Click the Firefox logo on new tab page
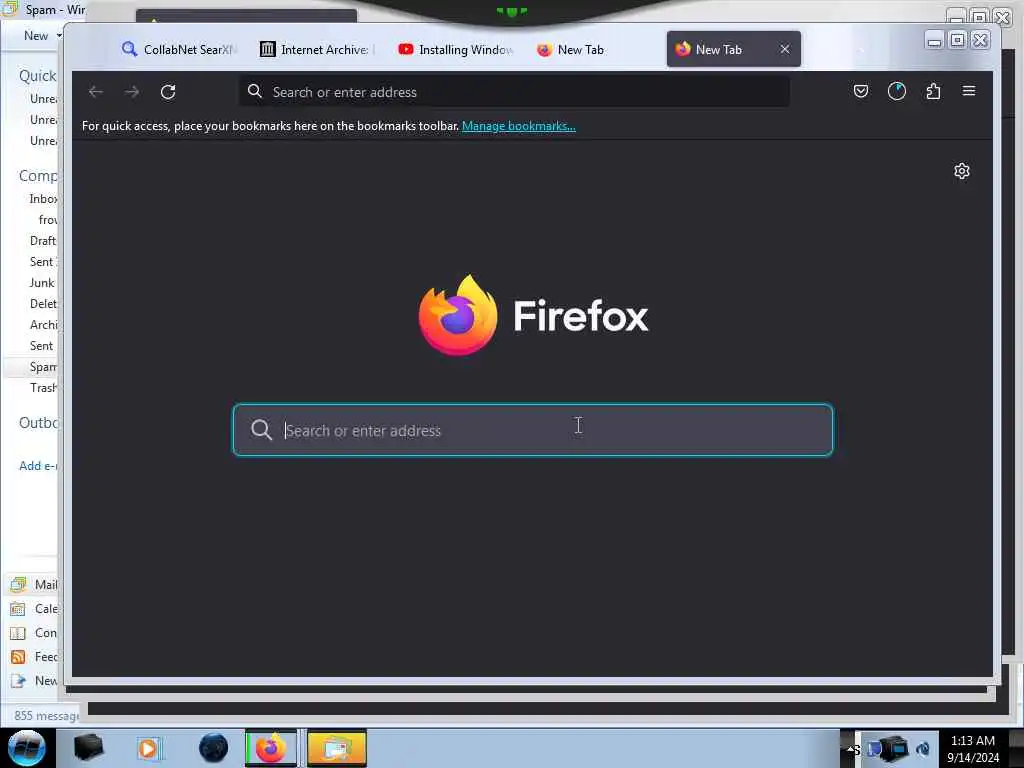 [x=534, y=315]
